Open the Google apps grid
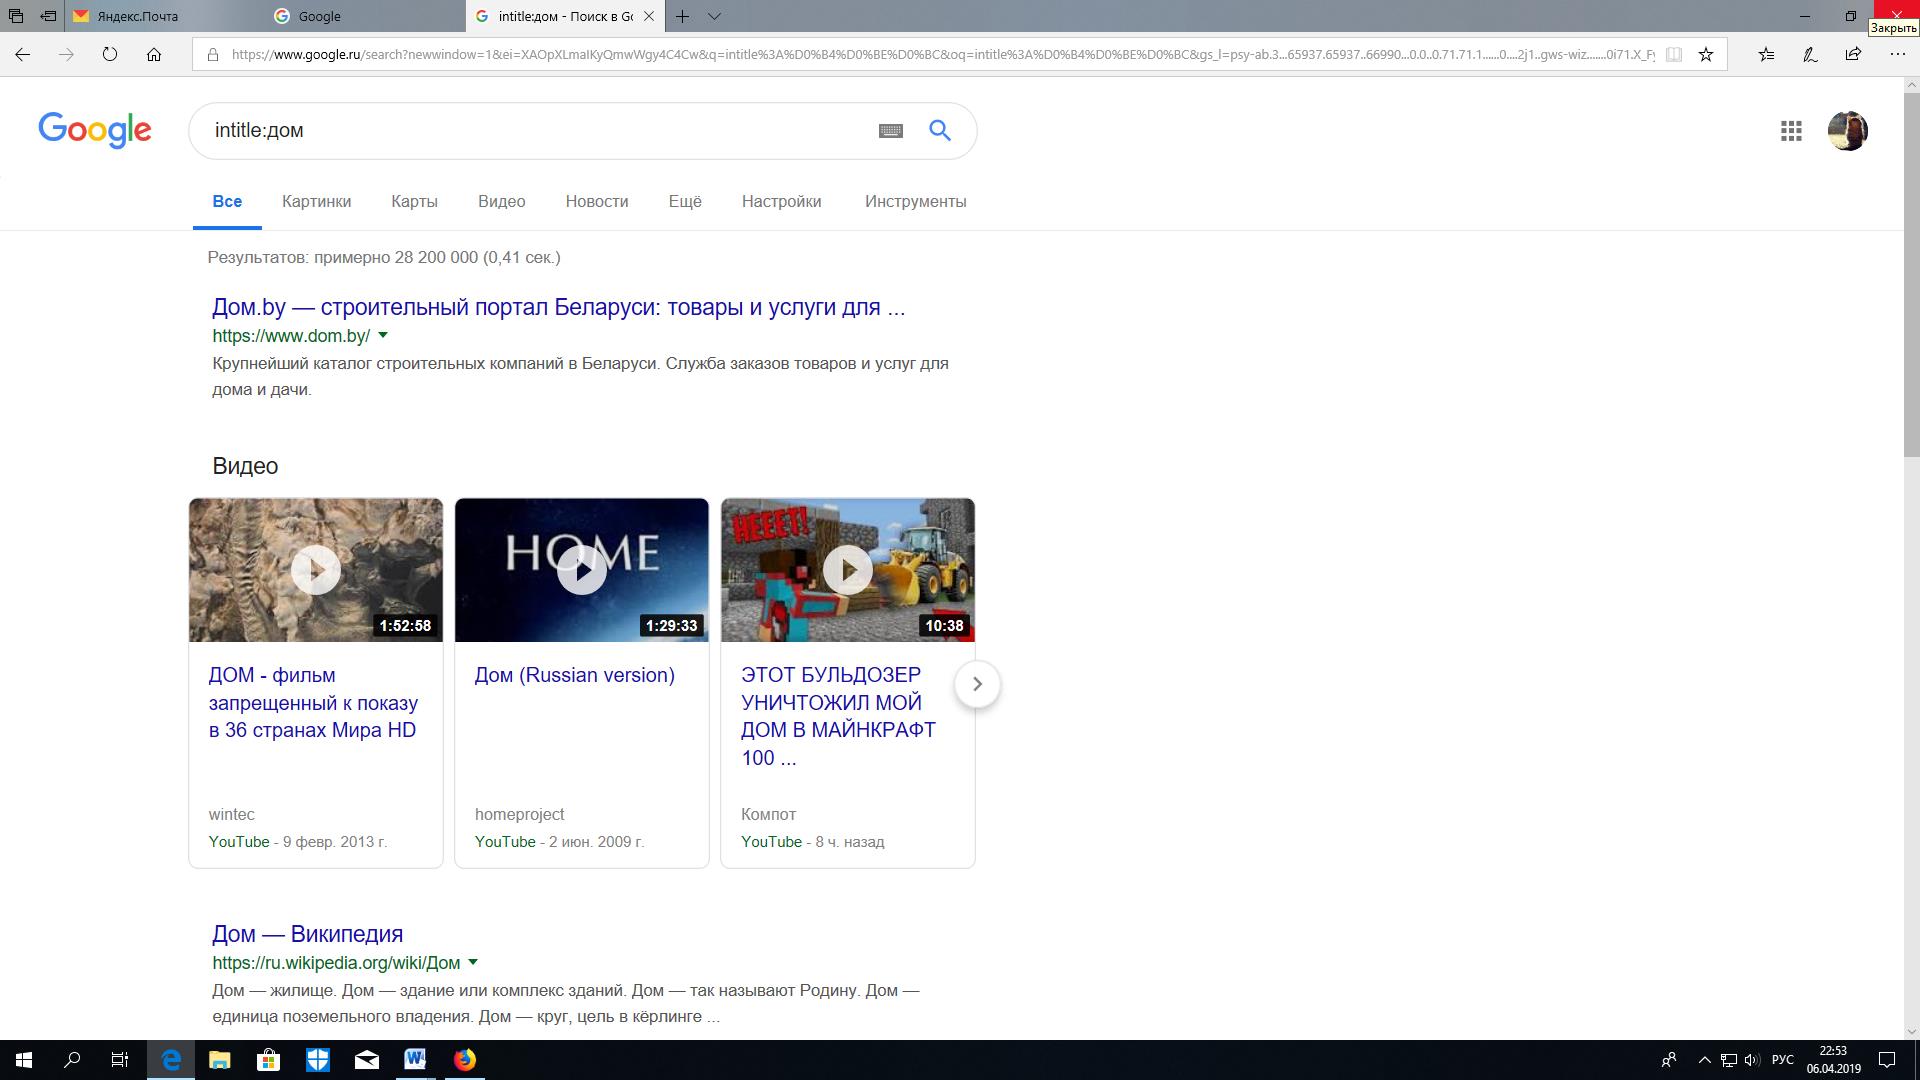Screen dimensions: 1920x1080 (1791, 131)
